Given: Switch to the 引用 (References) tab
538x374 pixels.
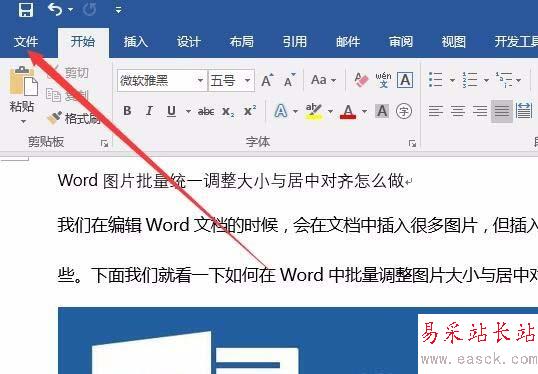Looking at the screenshot, I should pyautogui.click(x=295, y=42).
